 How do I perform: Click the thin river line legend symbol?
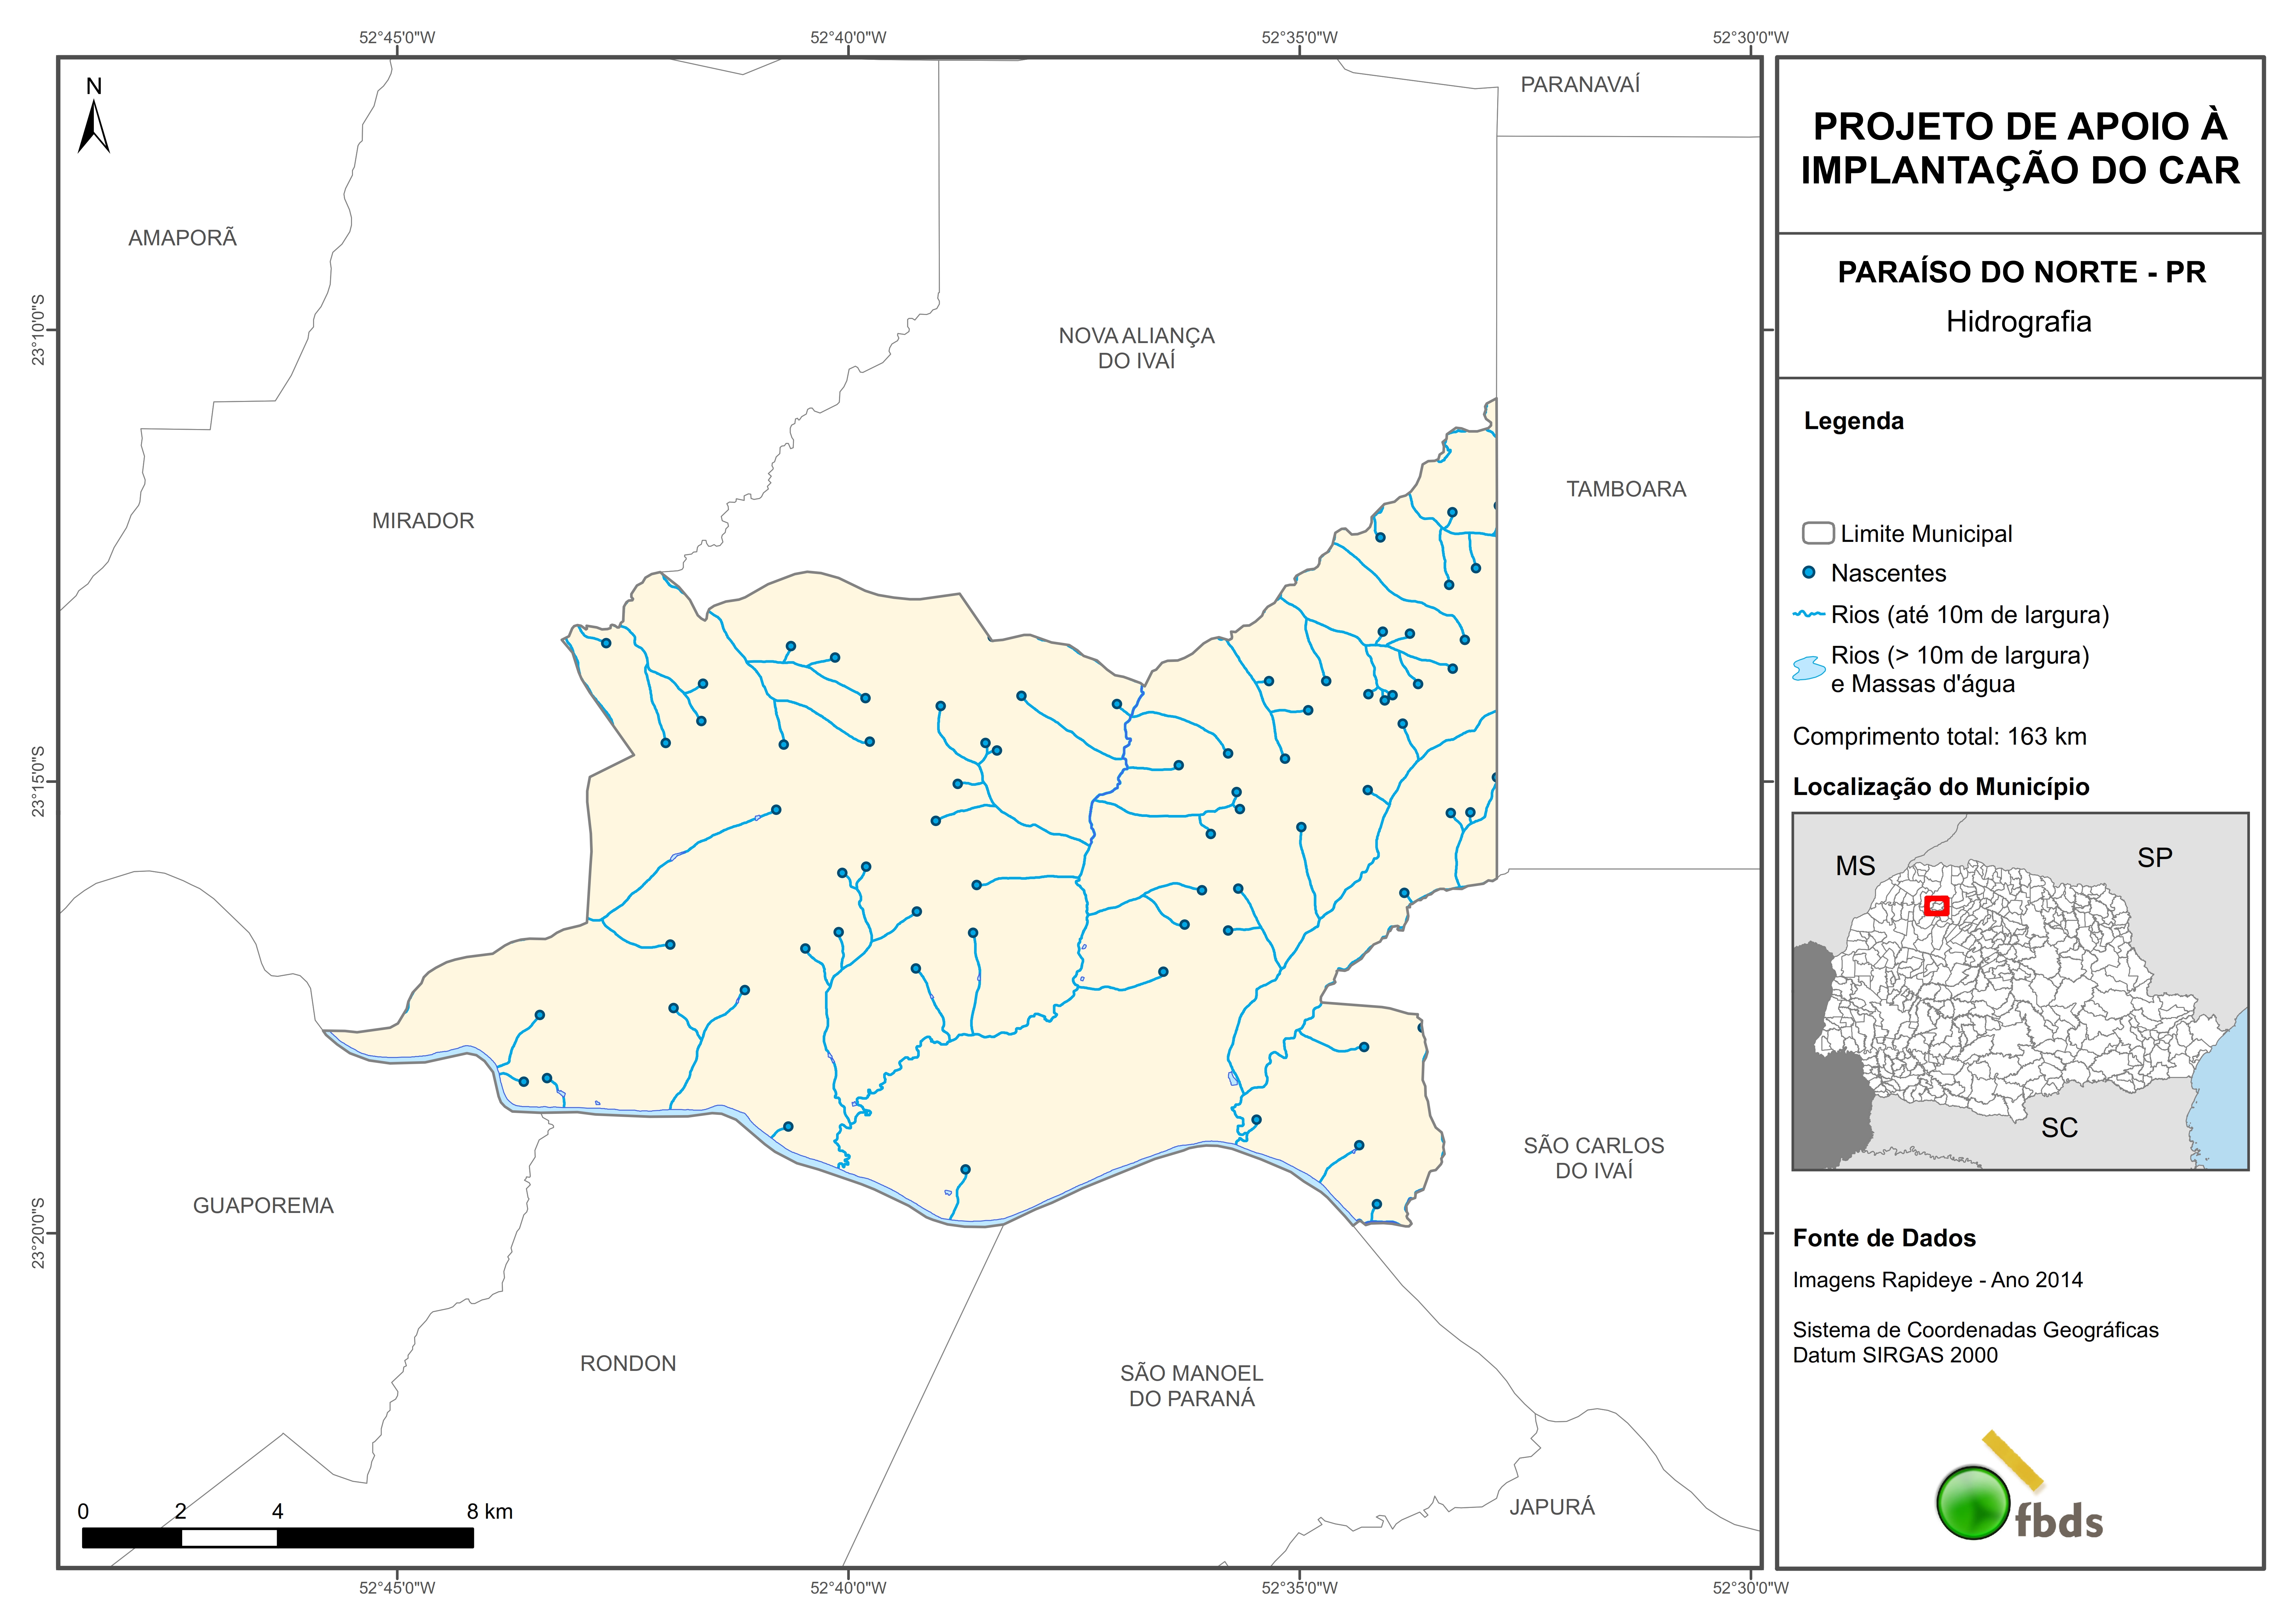[x=1809, y=614]
